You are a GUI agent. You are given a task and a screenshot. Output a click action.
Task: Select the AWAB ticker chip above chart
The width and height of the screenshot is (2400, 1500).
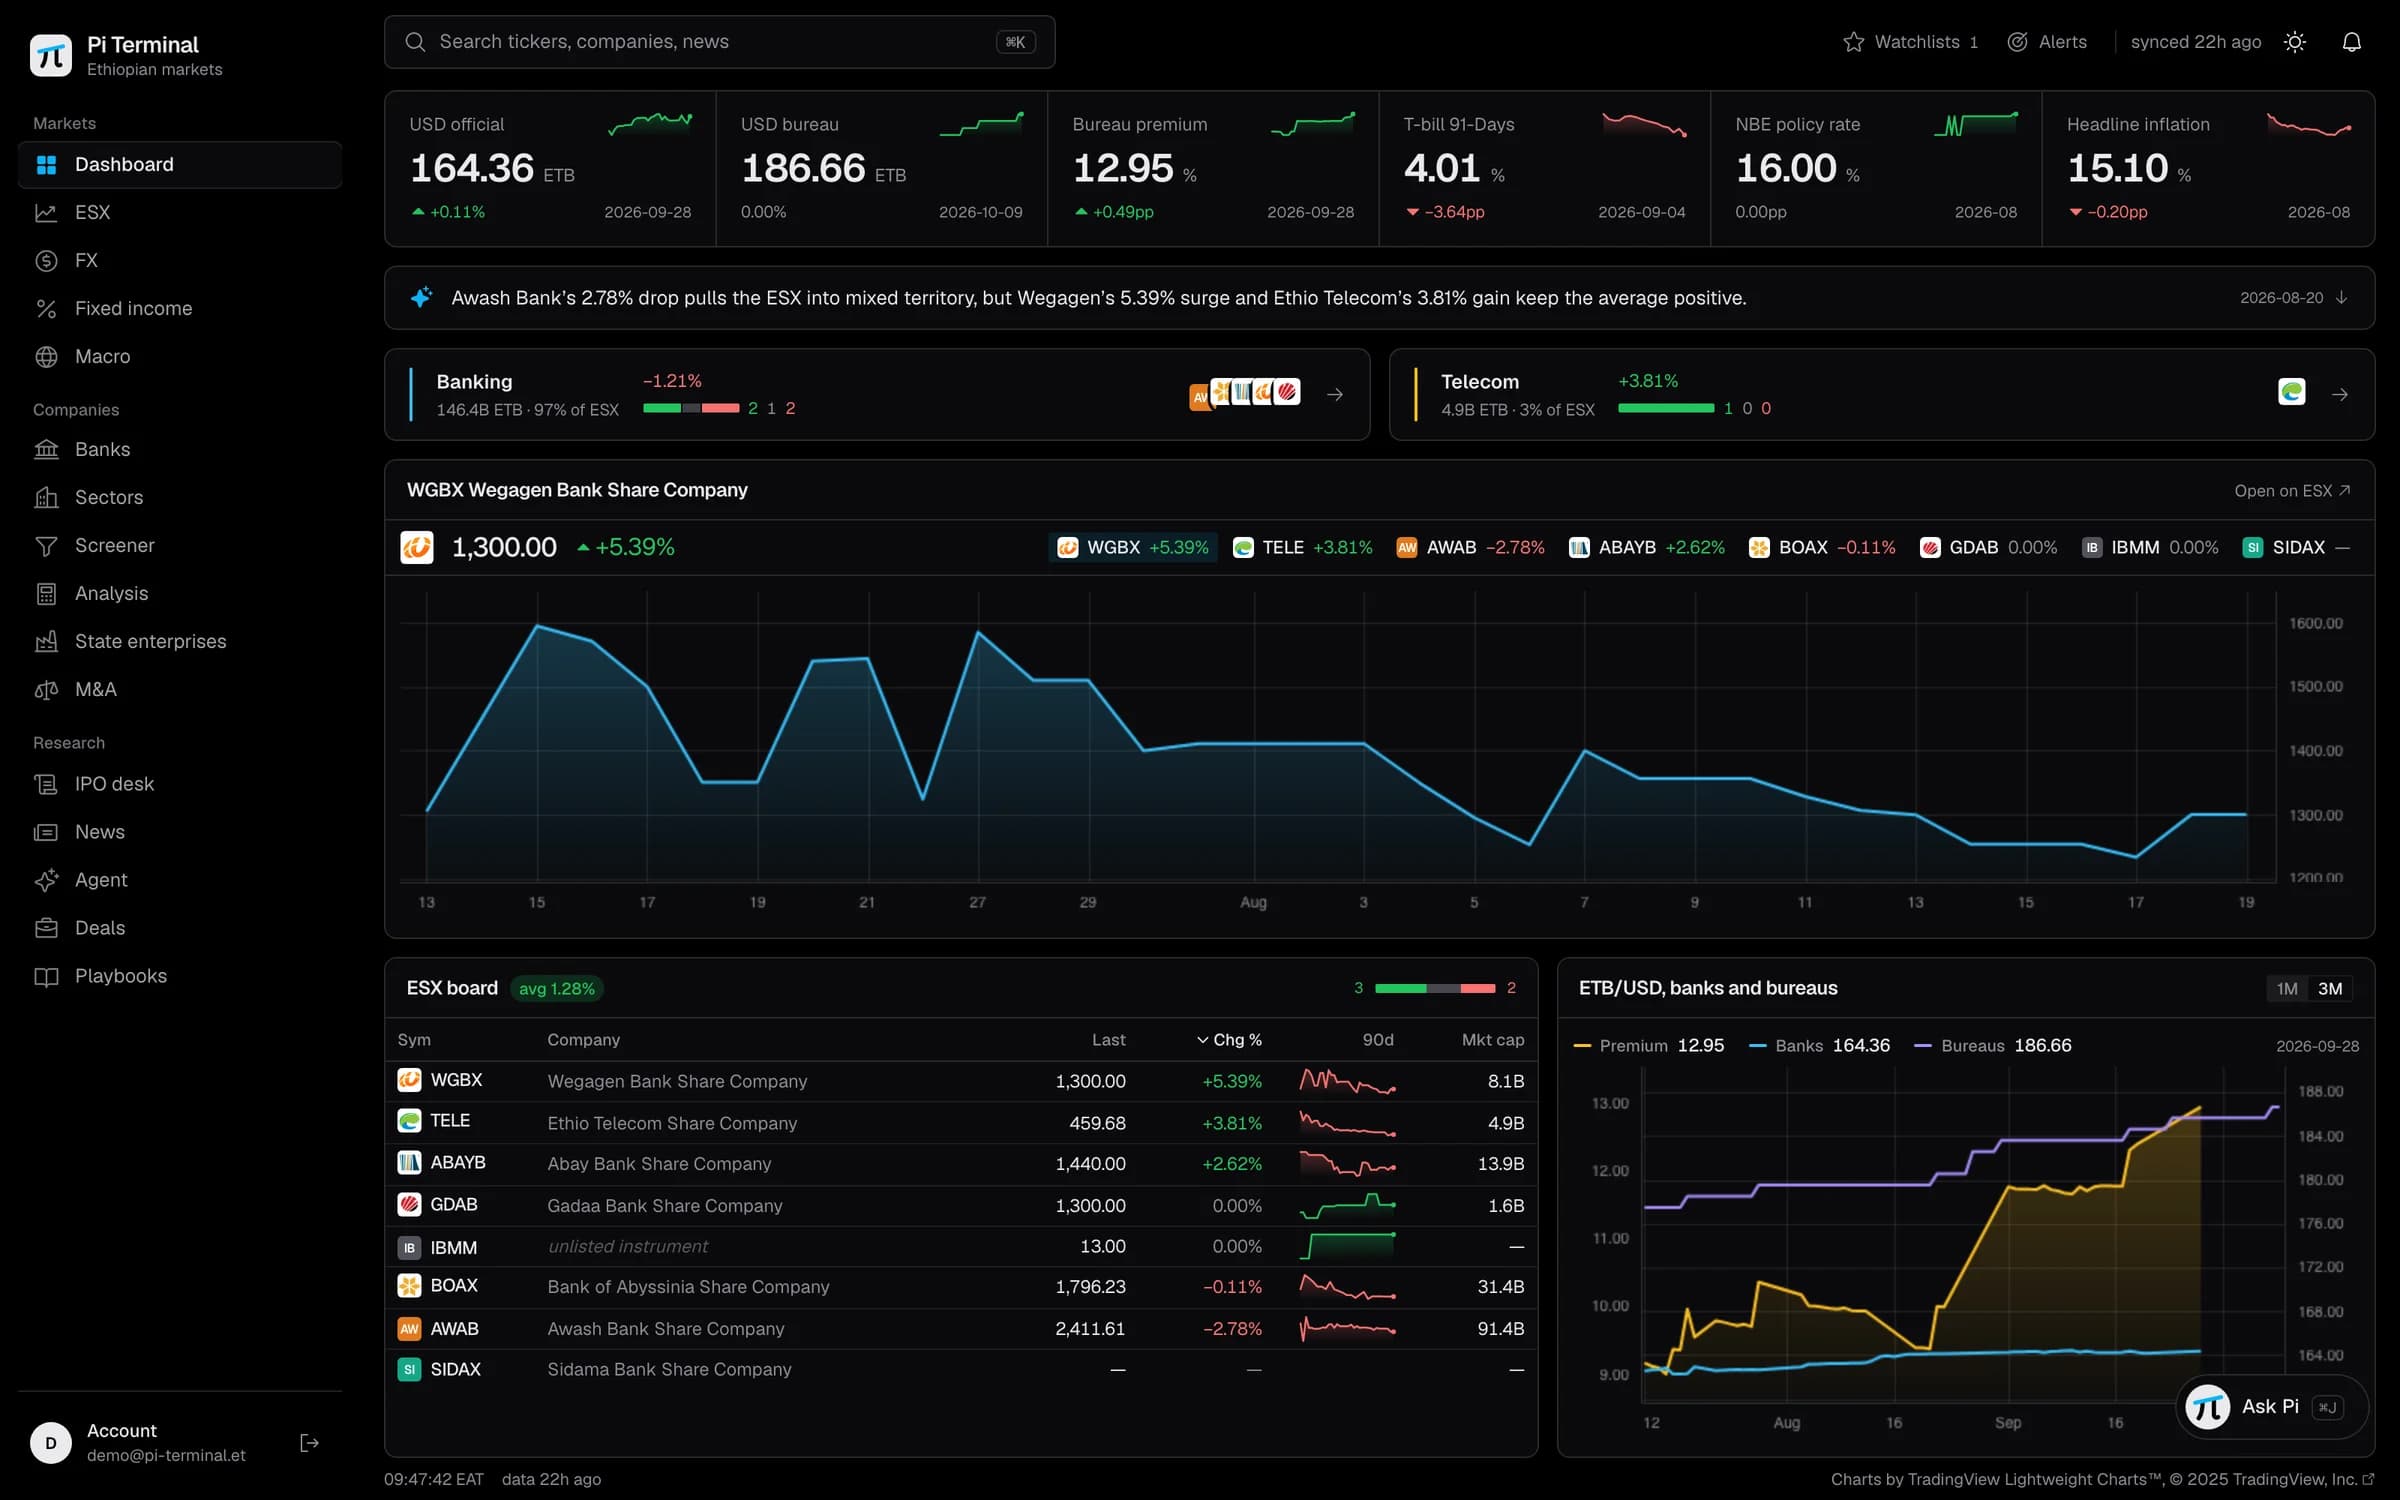(x=1470, y=548)
